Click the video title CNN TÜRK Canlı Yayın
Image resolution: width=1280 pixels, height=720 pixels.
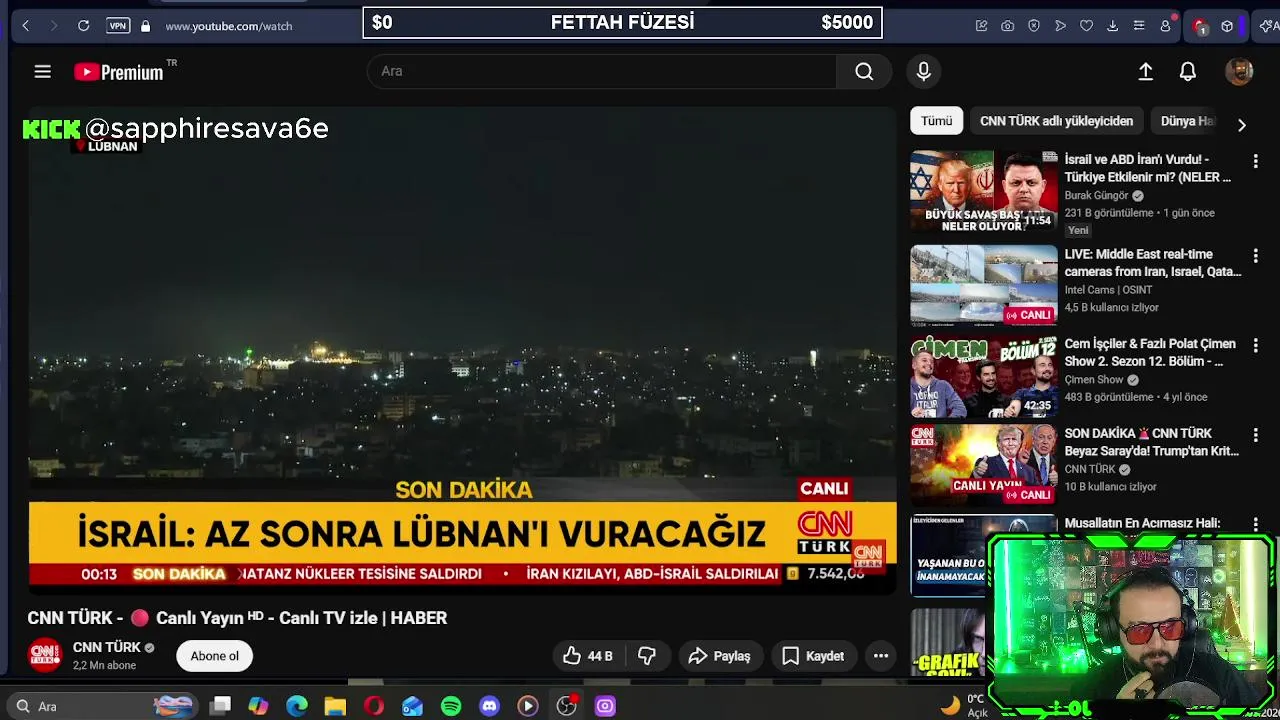237,618
